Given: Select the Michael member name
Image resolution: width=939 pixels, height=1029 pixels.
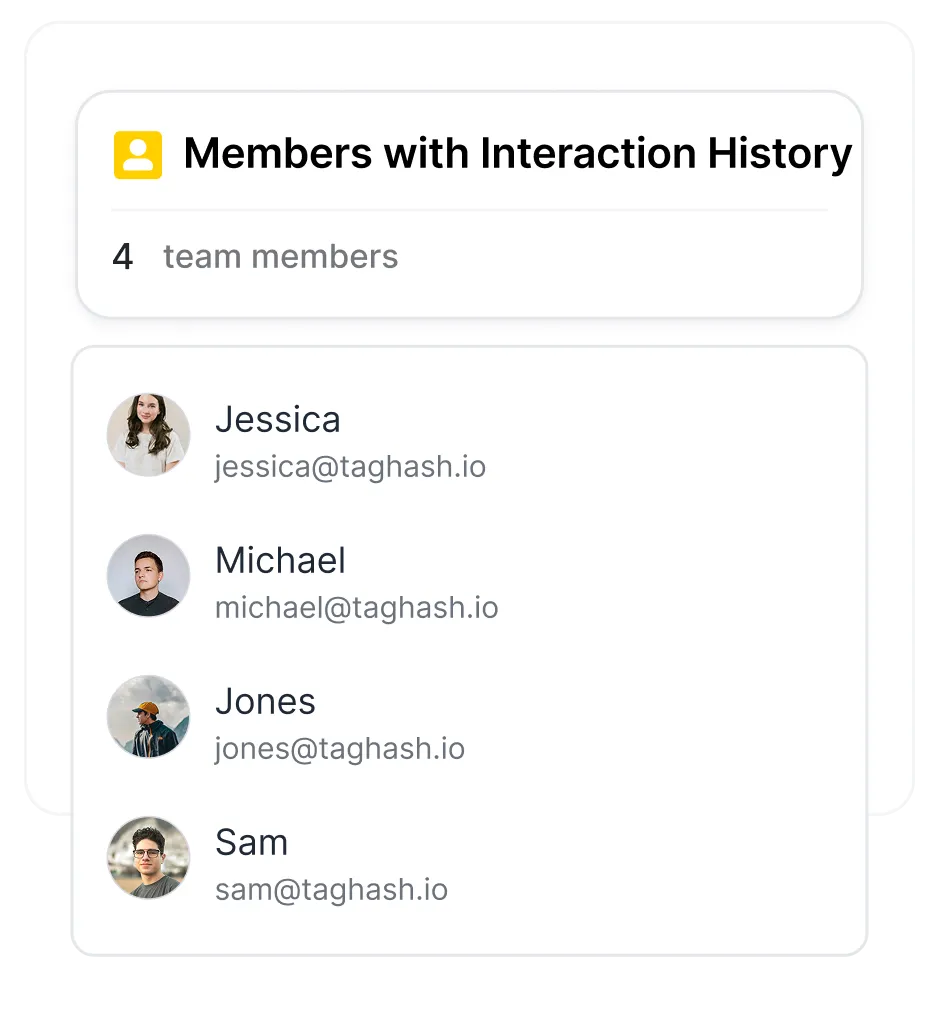Looking at the screenshot, I should click(280, 560).
